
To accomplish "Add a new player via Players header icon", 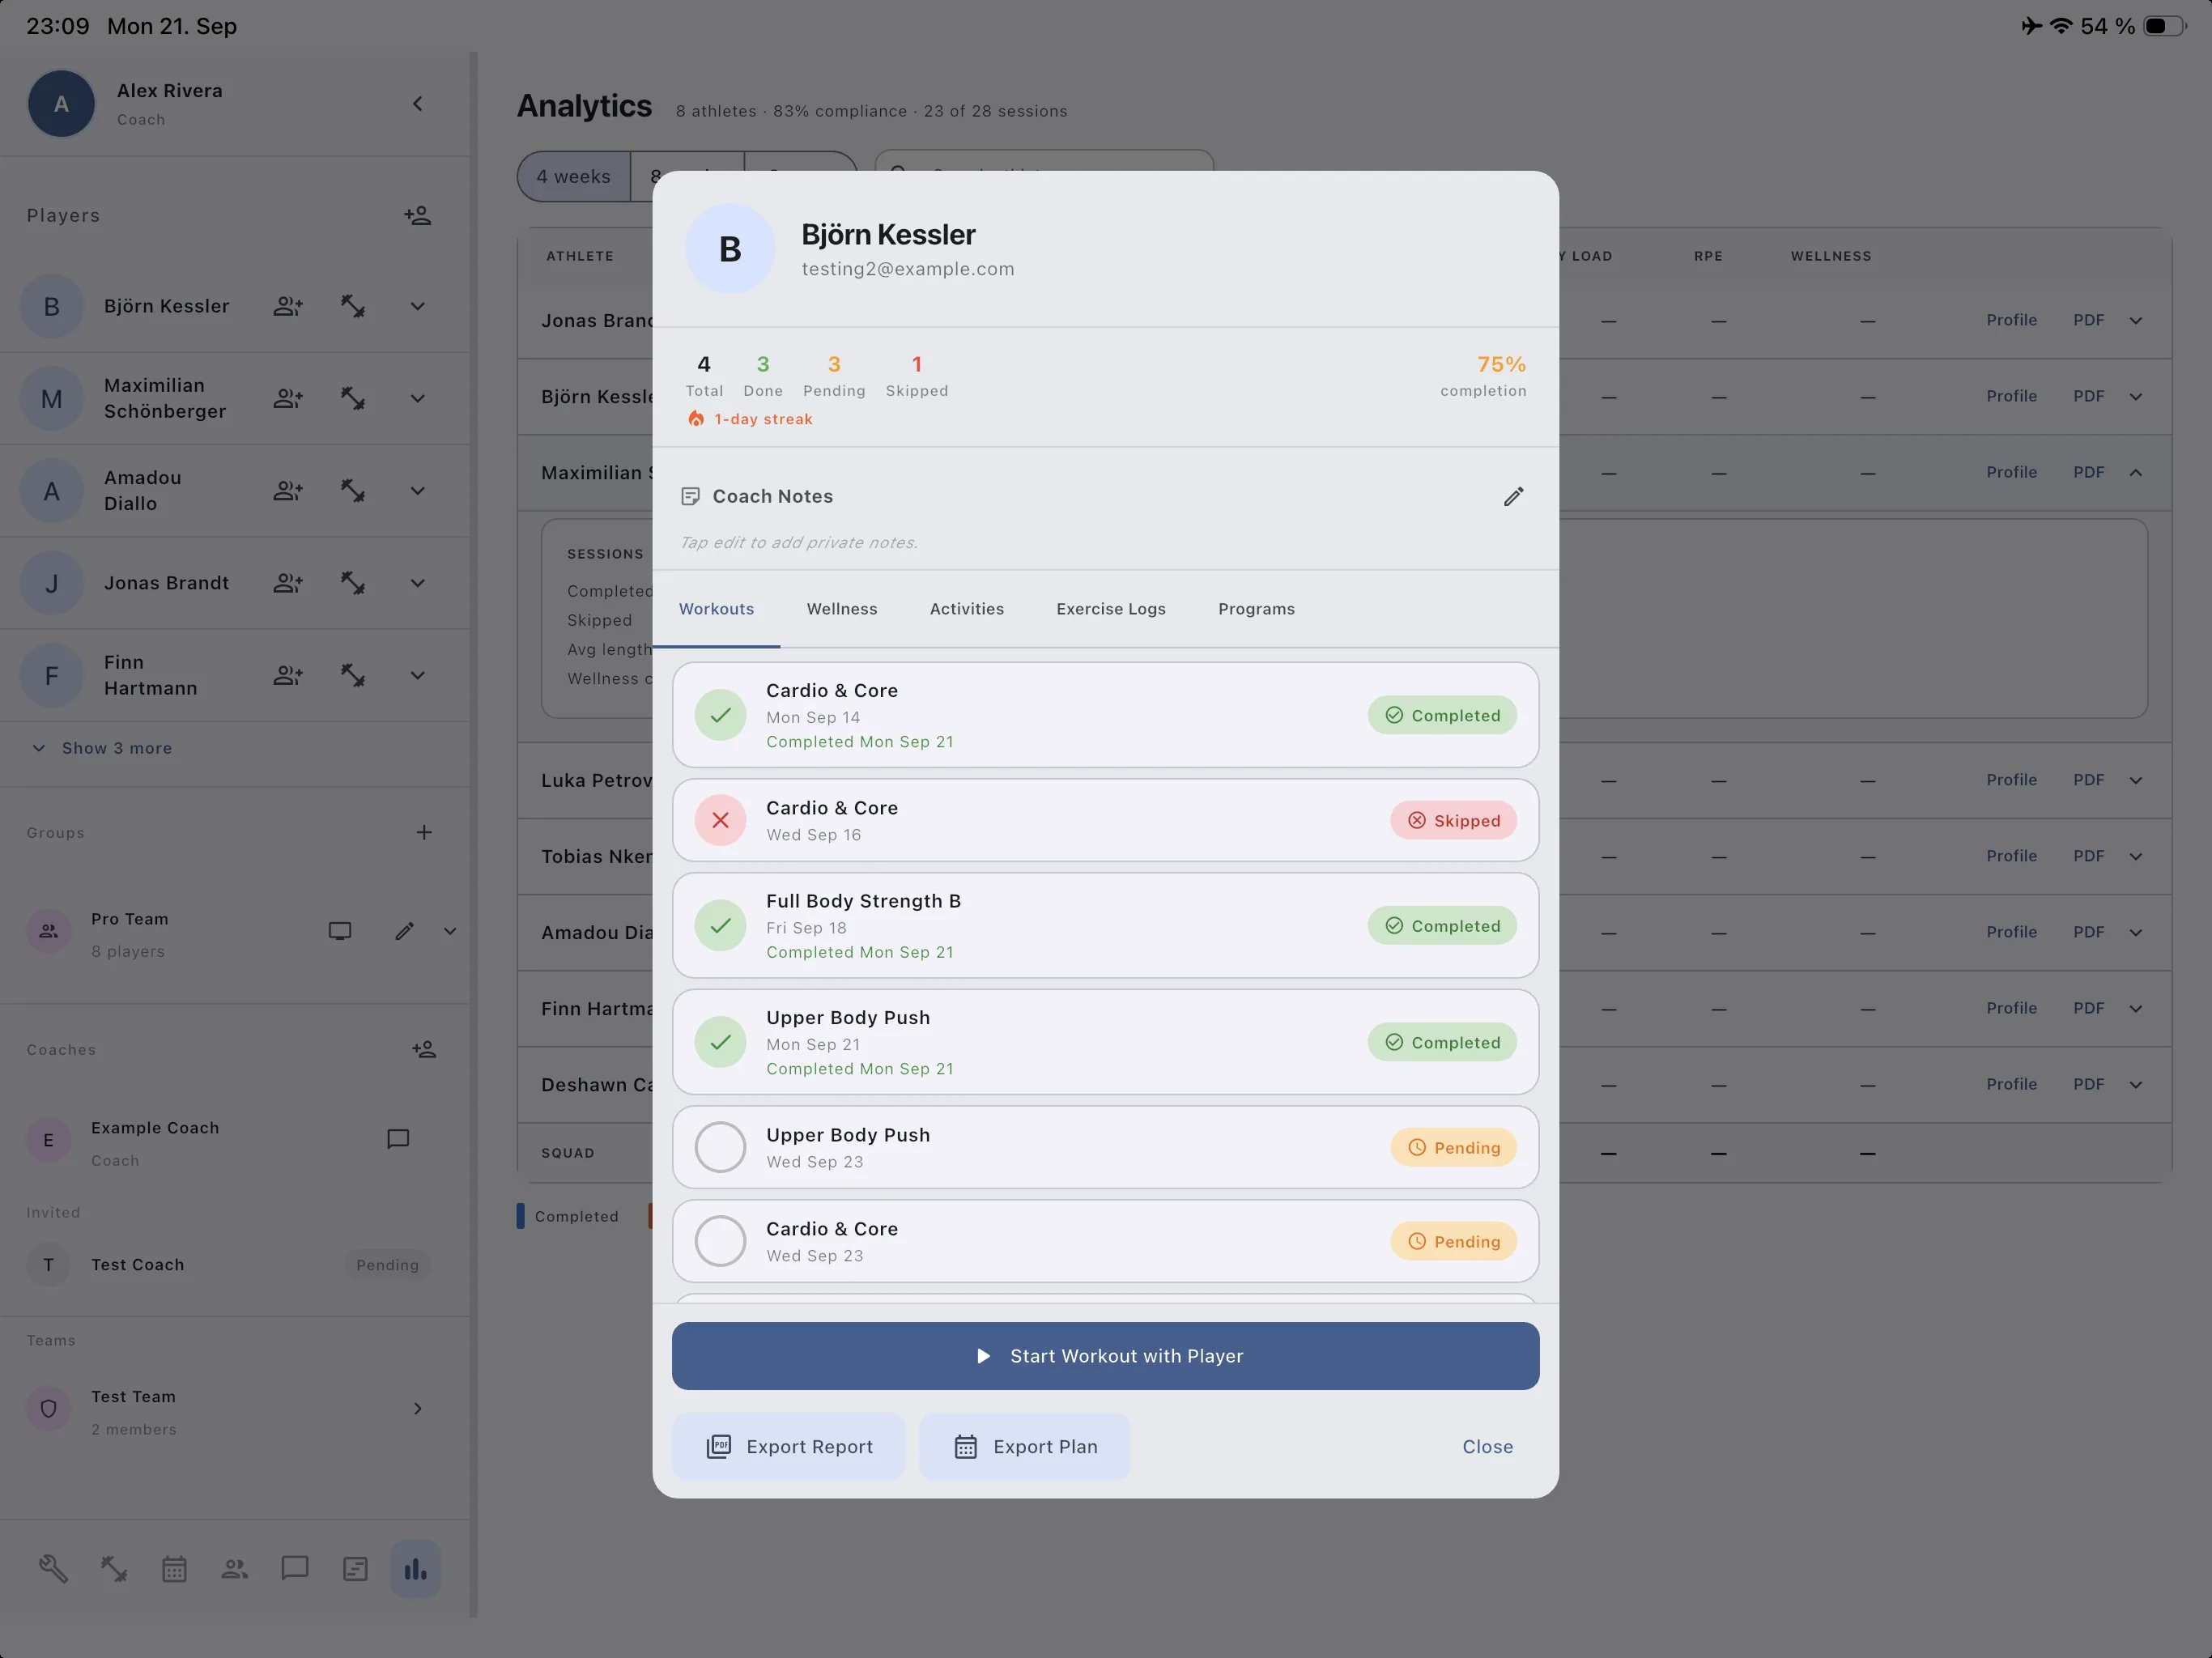I will (x=417, y=215).
